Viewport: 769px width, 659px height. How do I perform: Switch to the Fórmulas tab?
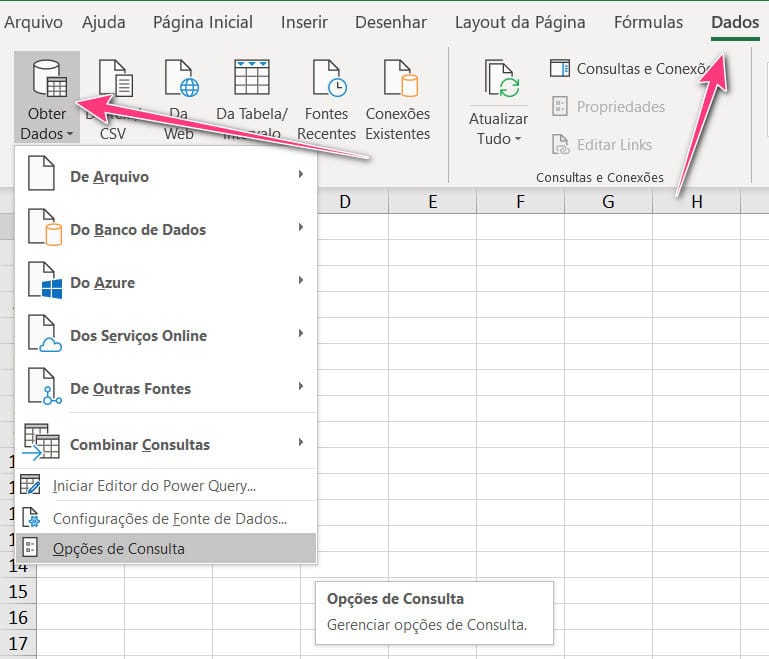(648, 23)
